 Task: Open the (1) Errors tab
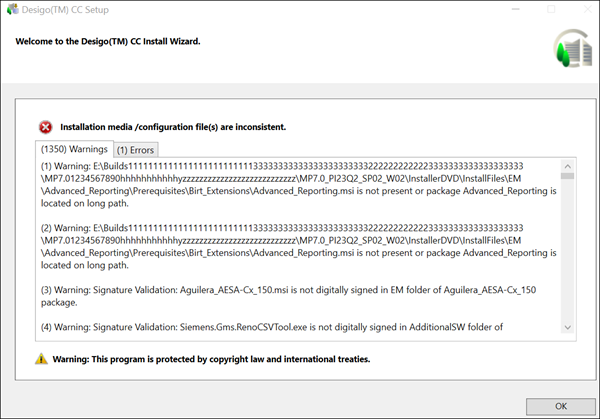(x=135, y=150)
